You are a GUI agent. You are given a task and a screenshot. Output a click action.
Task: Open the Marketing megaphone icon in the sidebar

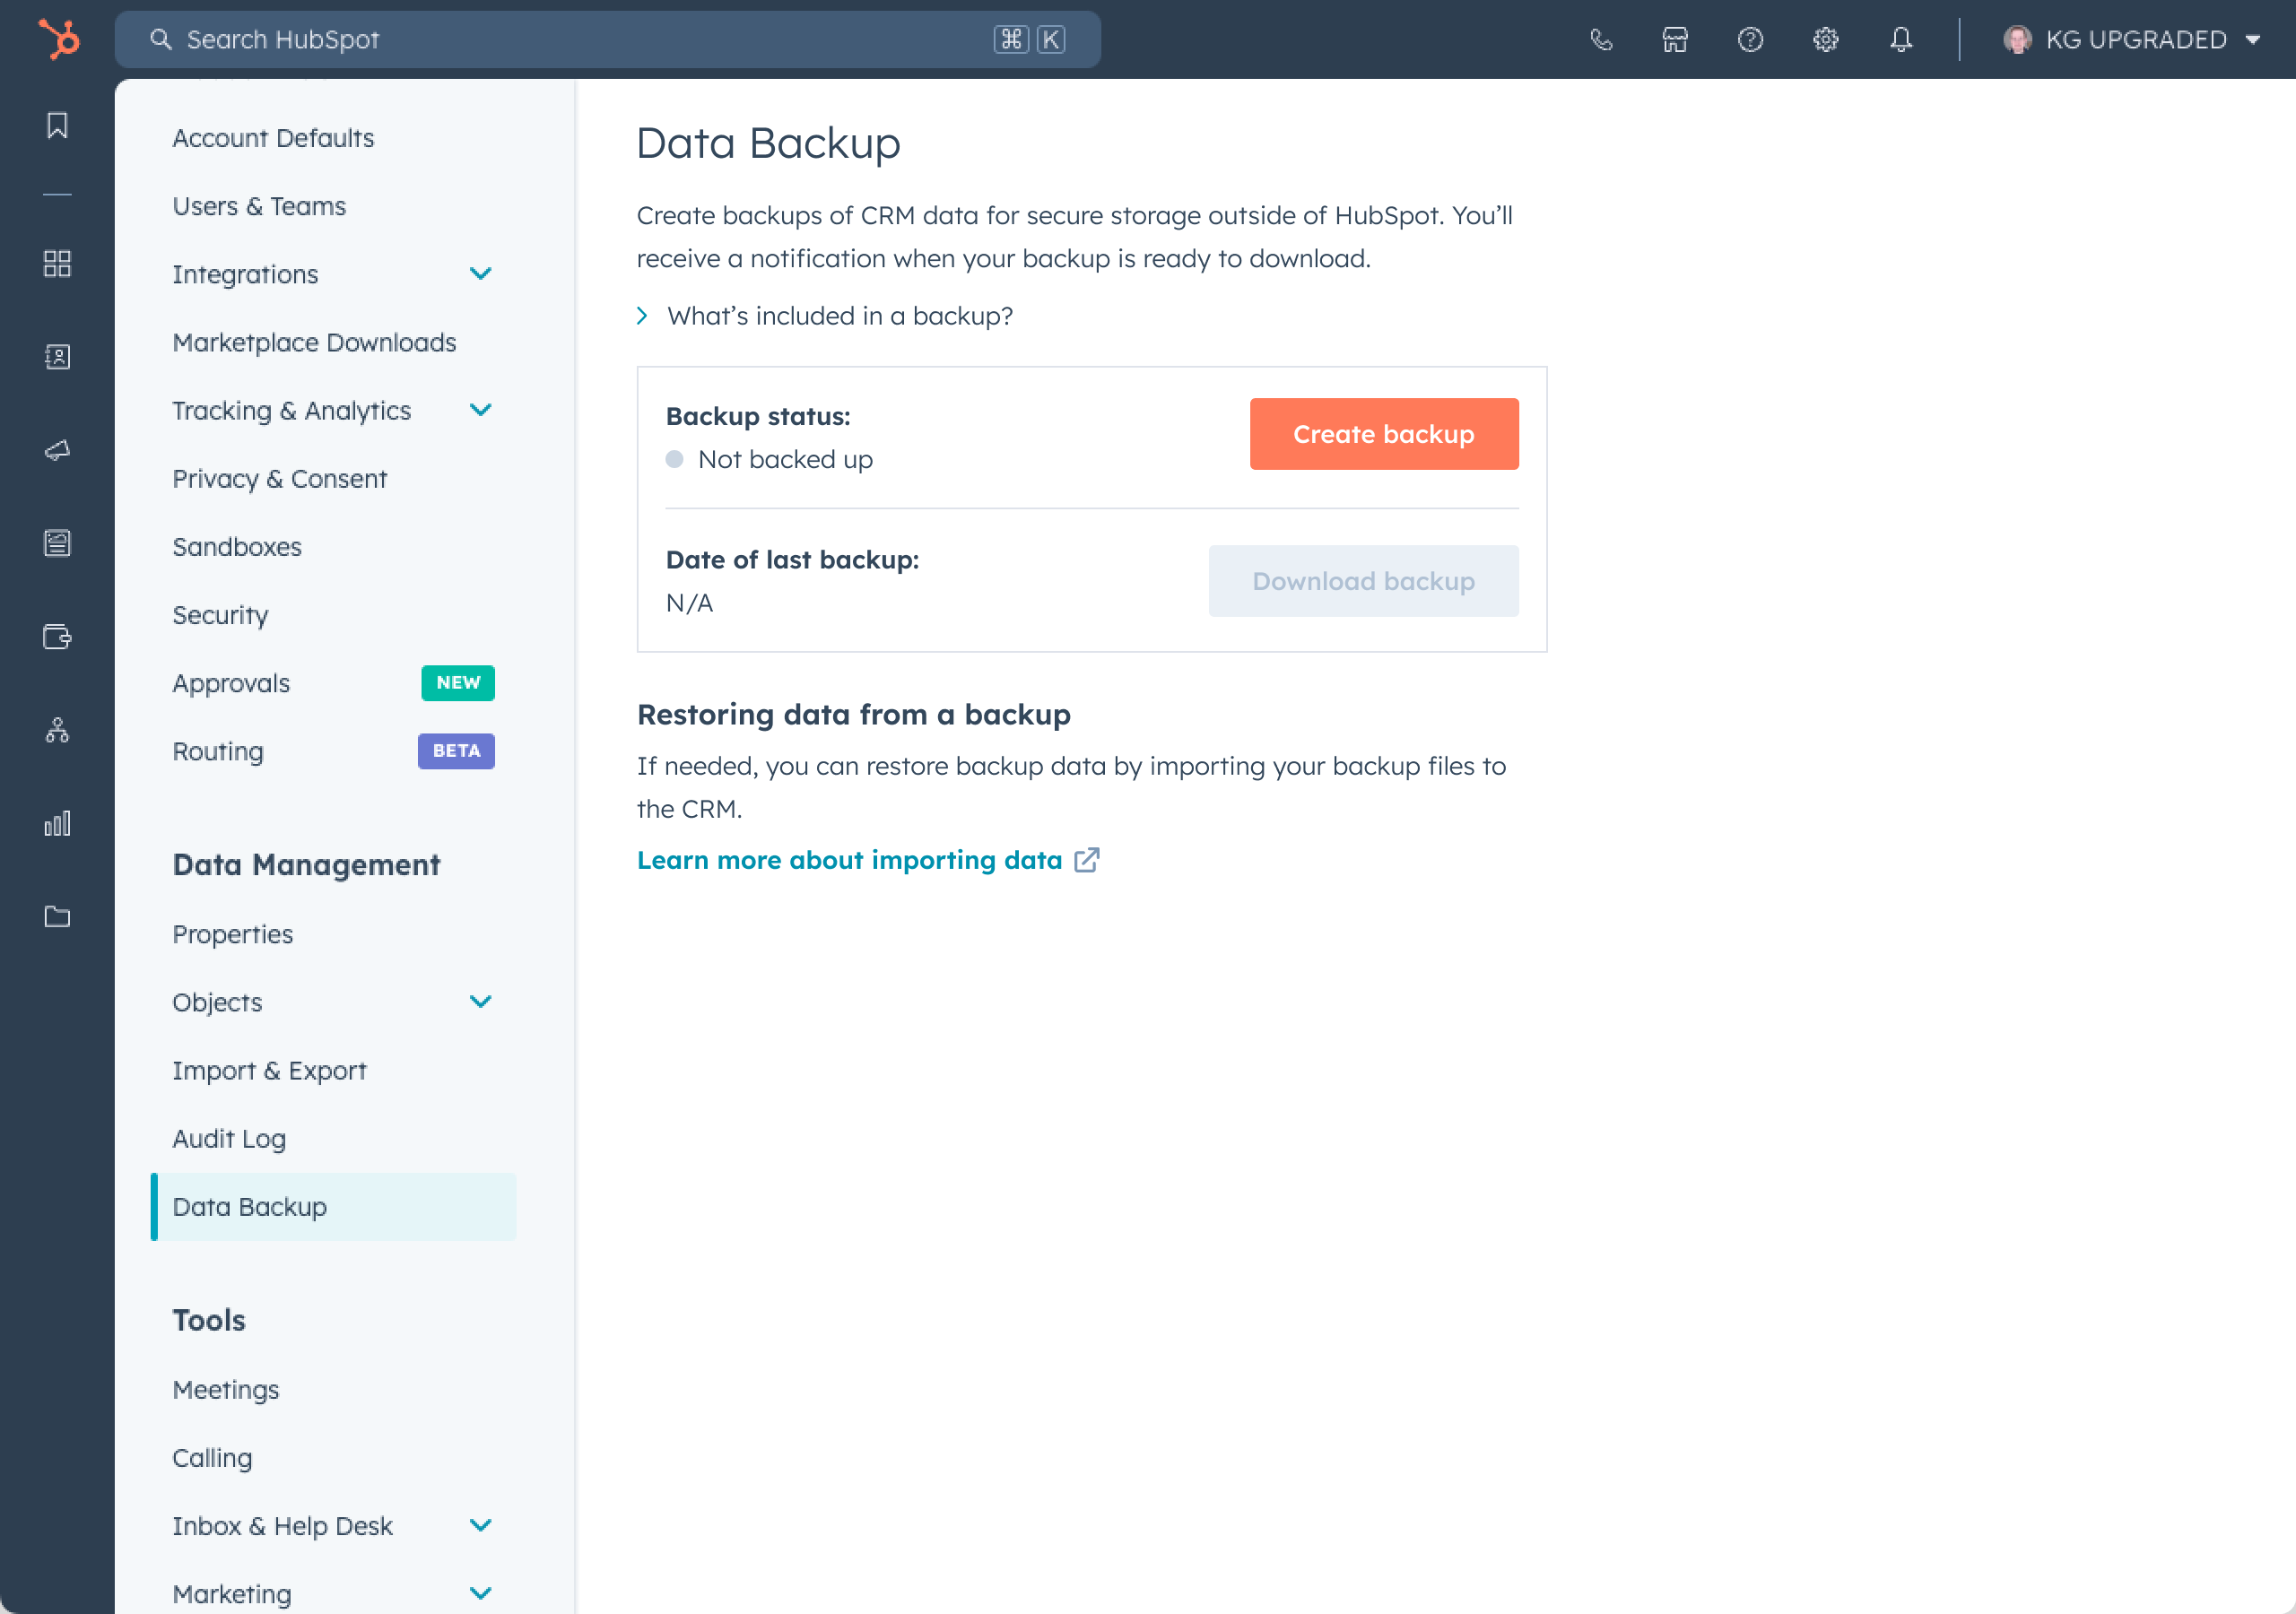[57, 450]
